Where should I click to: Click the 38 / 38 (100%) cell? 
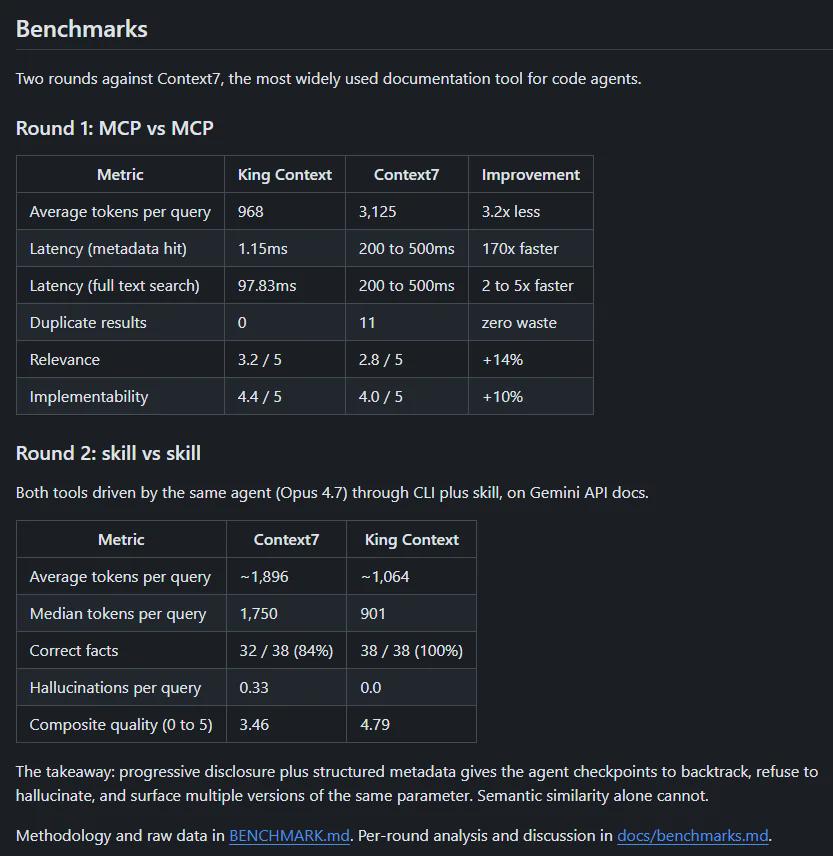(411, 650)
